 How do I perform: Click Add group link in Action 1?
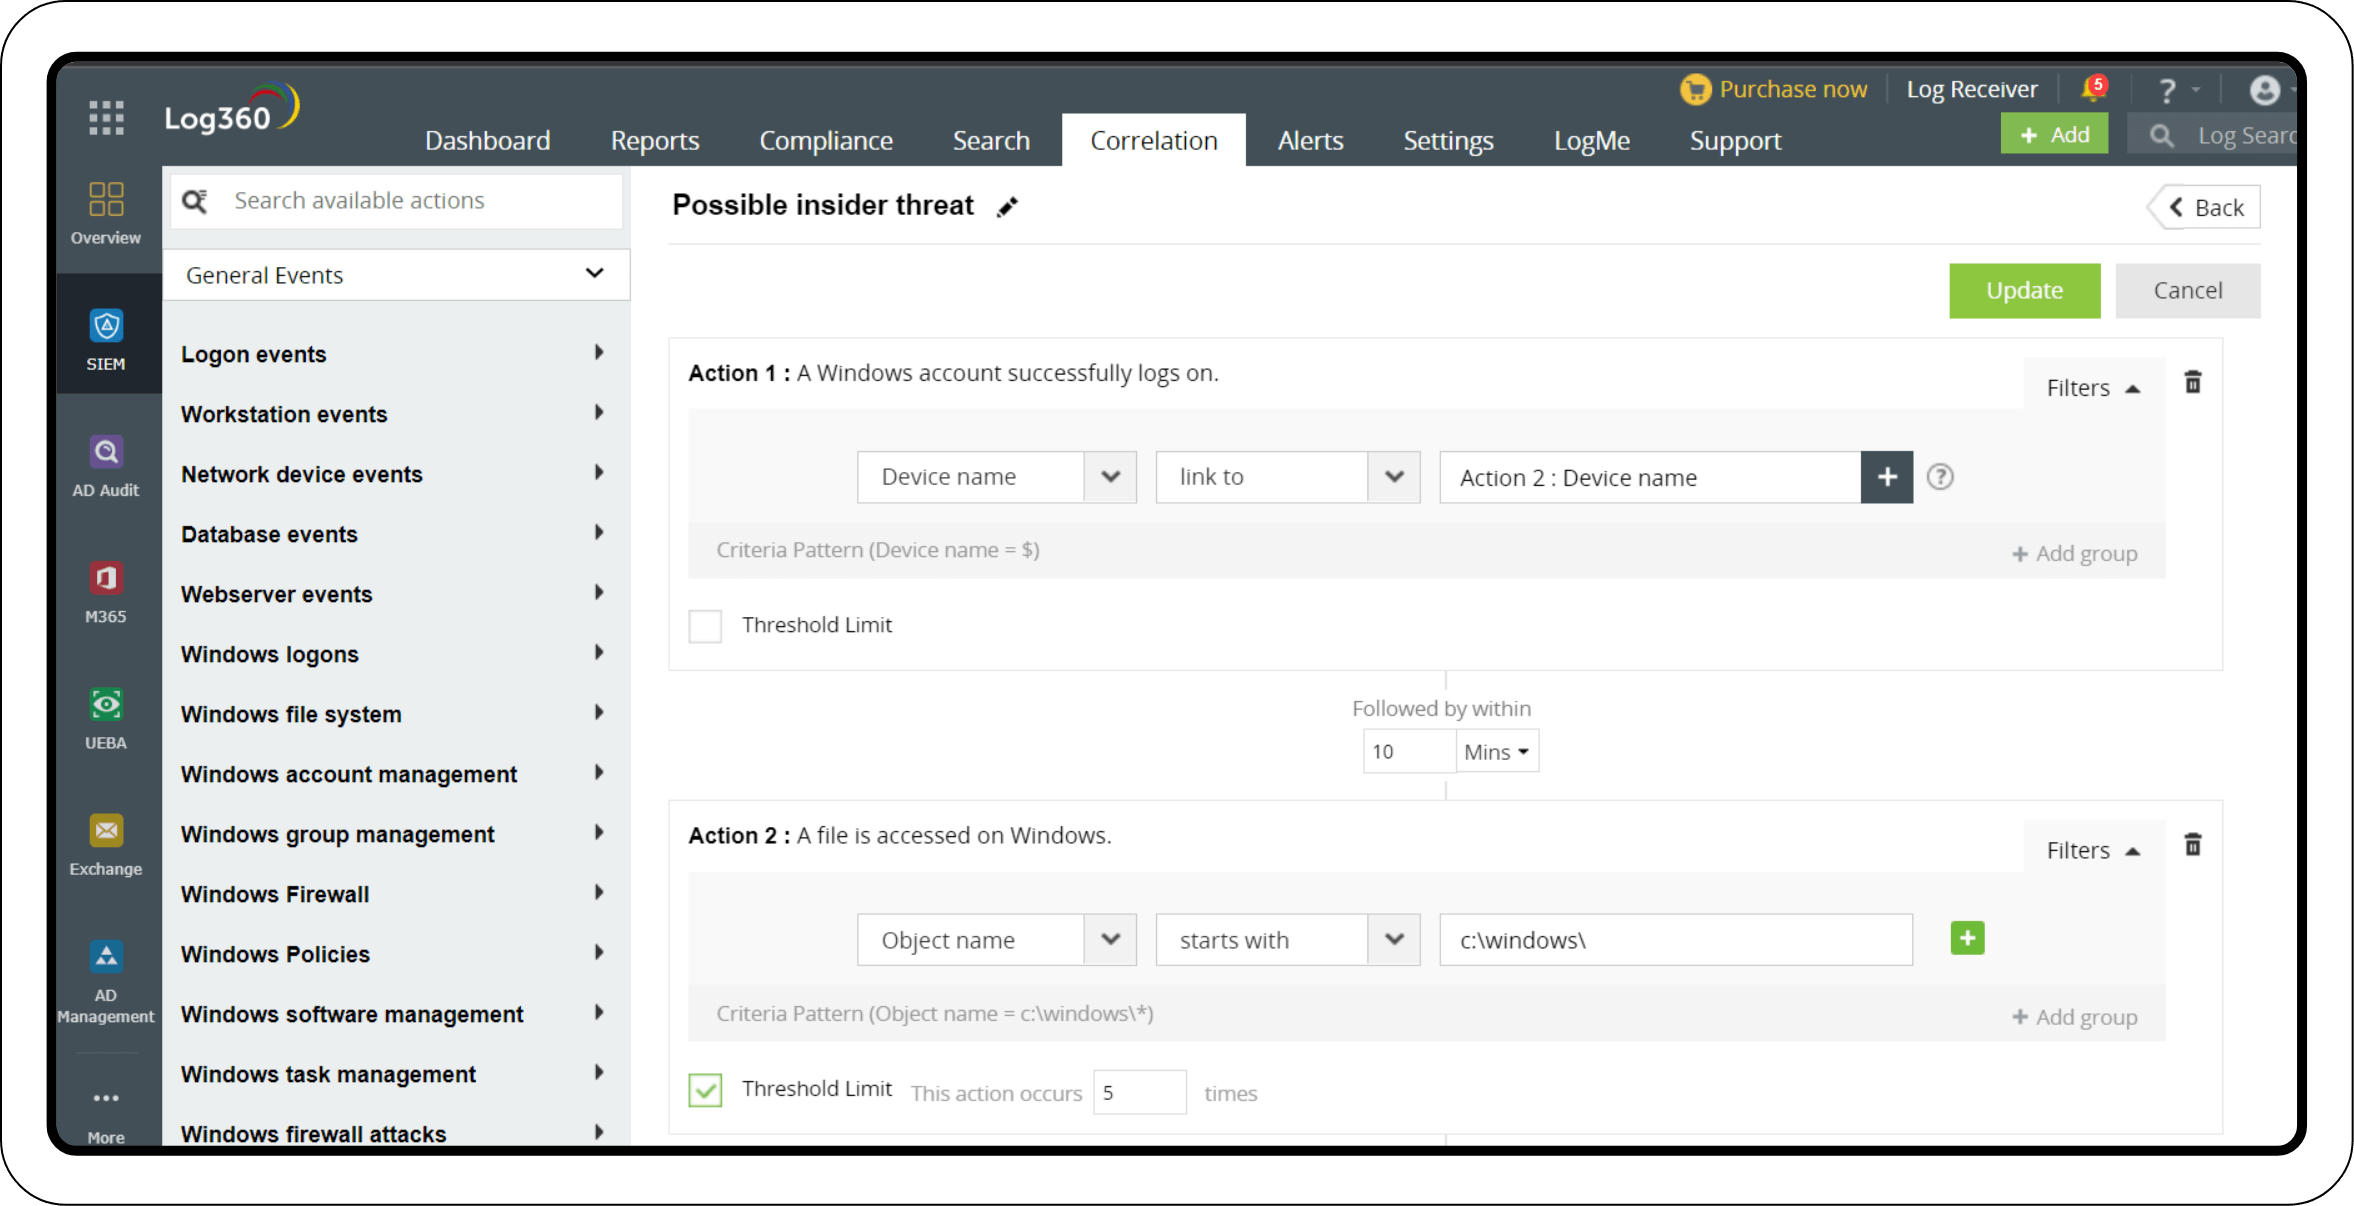2075,554
